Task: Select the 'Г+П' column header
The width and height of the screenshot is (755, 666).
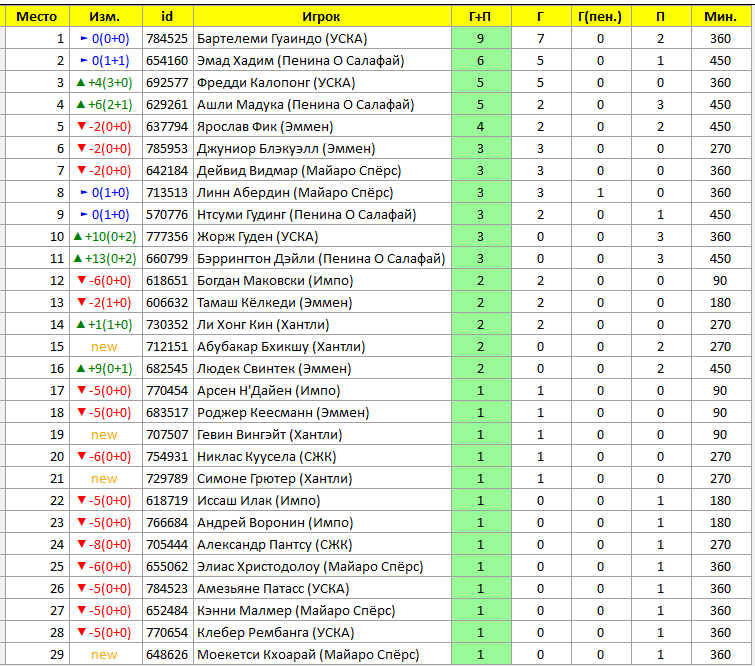Action: (x=481, y=16)
